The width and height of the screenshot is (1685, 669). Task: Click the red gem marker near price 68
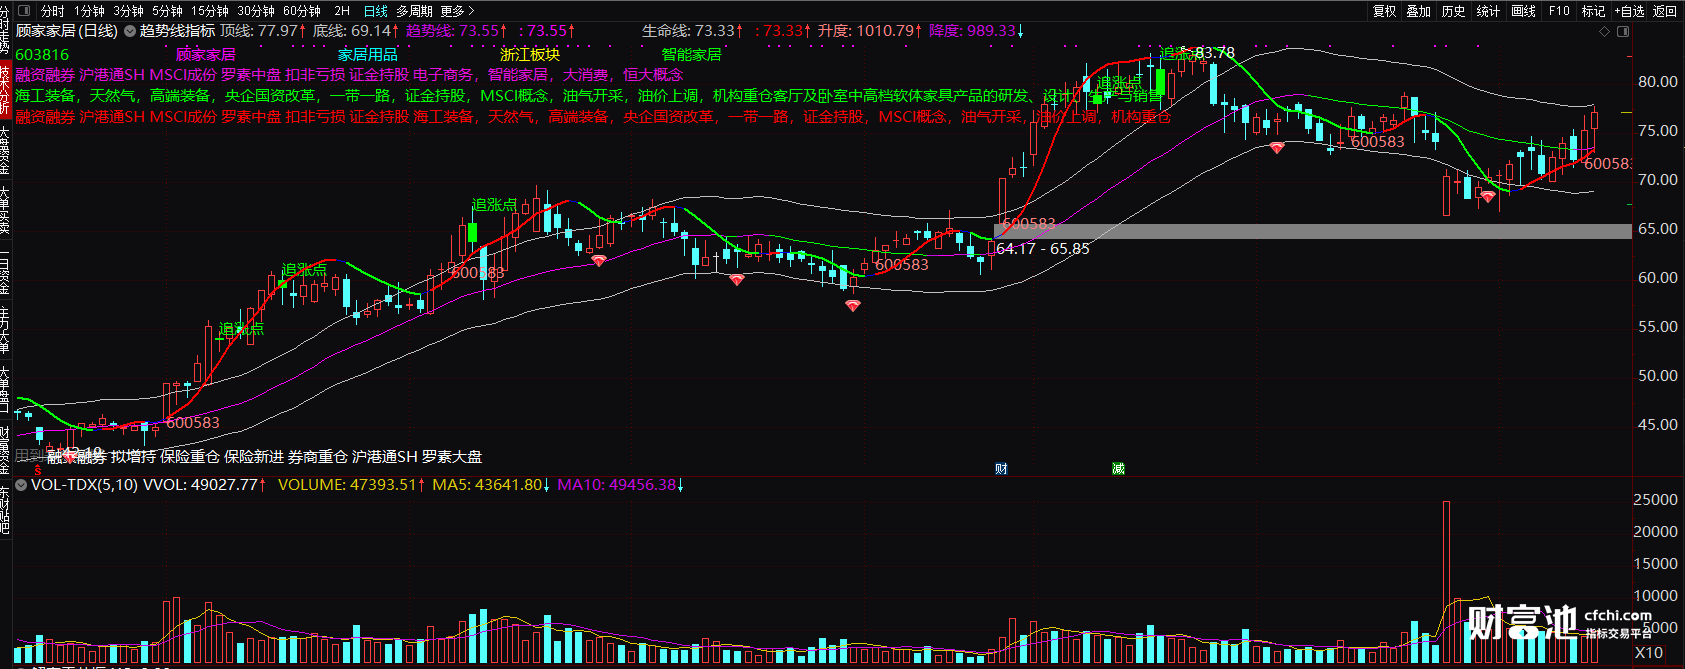point(1488,197)
